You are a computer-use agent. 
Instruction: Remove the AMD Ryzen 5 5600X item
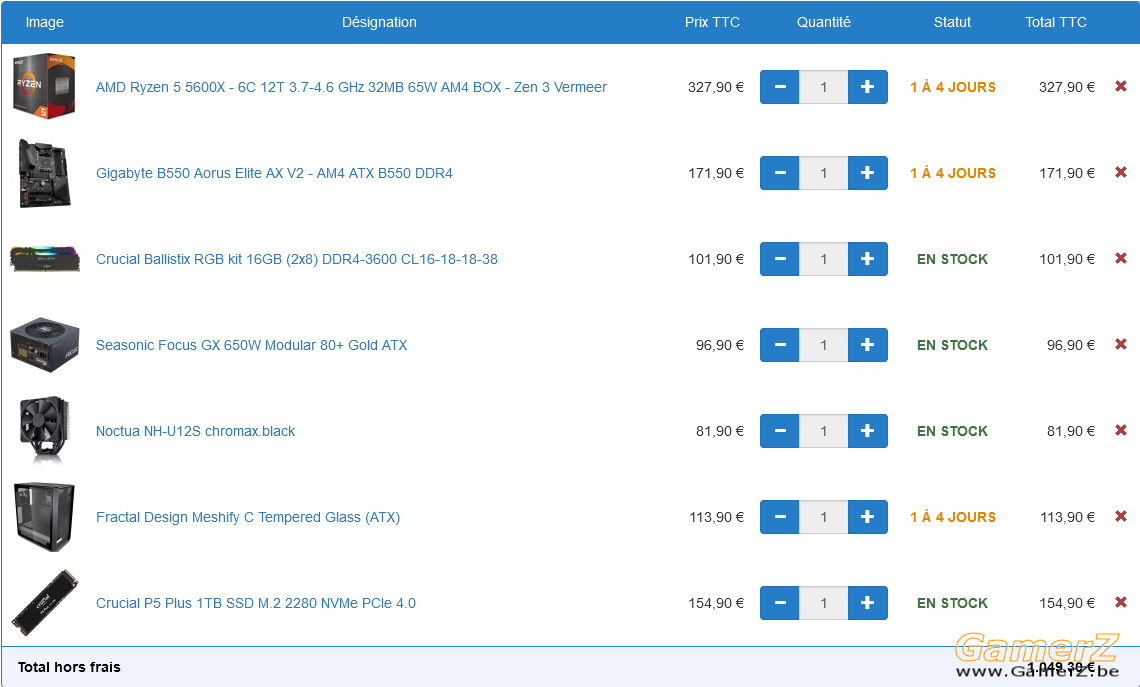(1120, 87)
